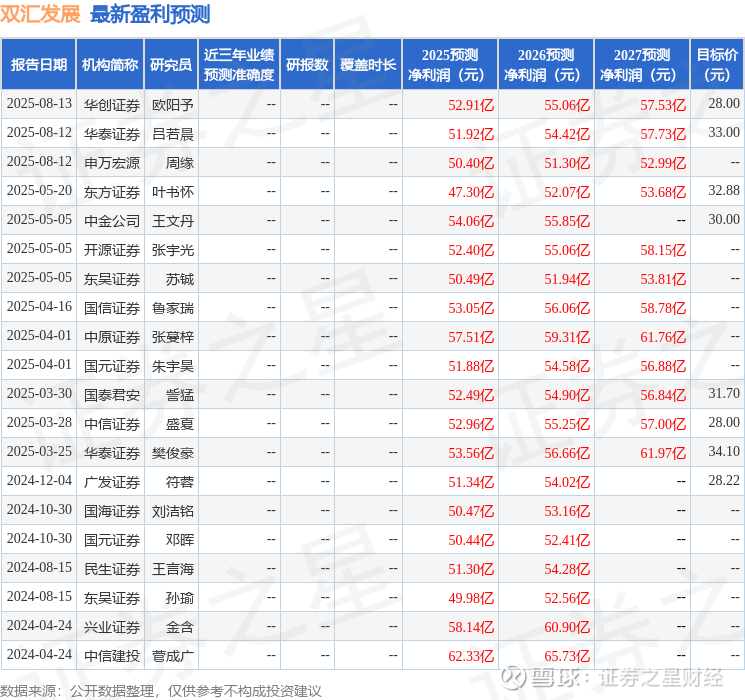Click target price 31.70
The image size is (745, 700).
tap(724, 393)
